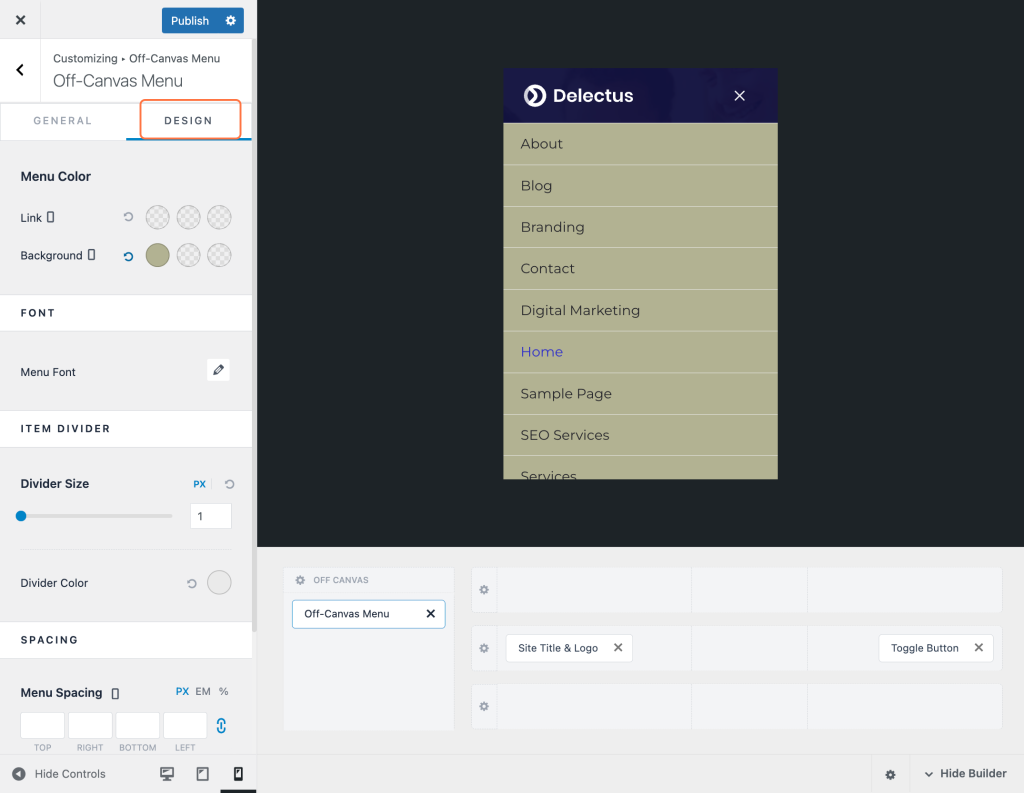Reset the Background color with its reset icon
This screenshot has height=793, width=1024.
pyautogui.click(x=129, y=256)
